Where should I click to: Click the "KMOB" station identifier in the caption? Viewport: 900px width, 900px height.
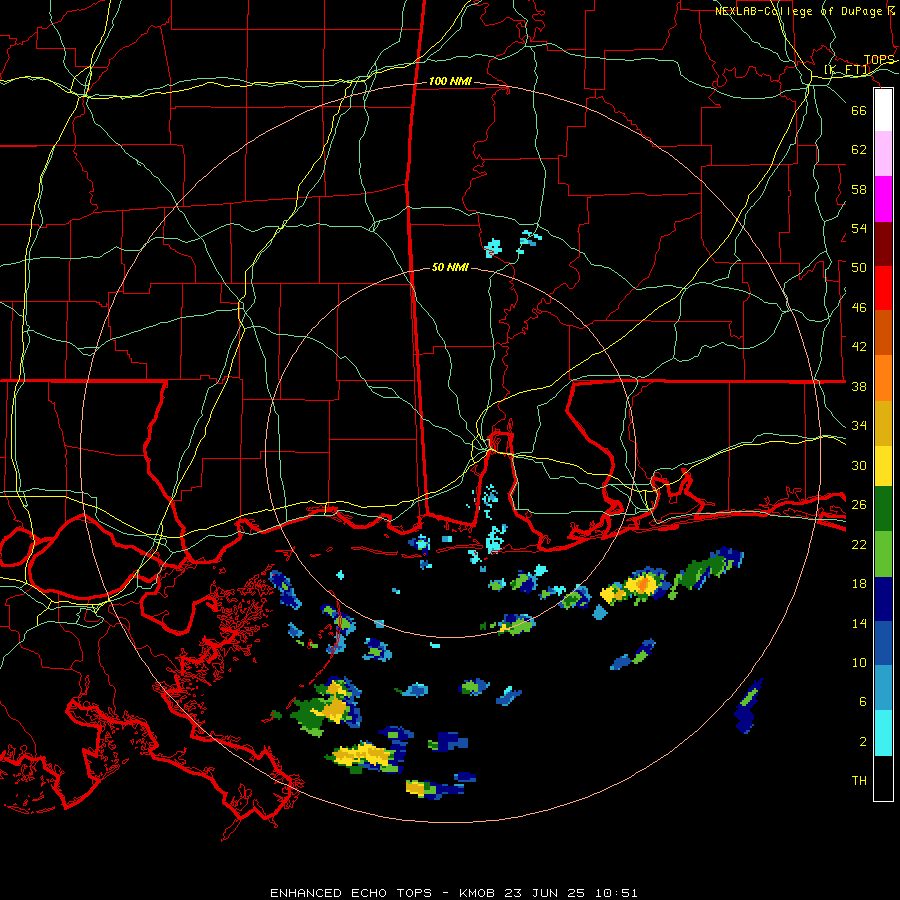pos(478,893)
